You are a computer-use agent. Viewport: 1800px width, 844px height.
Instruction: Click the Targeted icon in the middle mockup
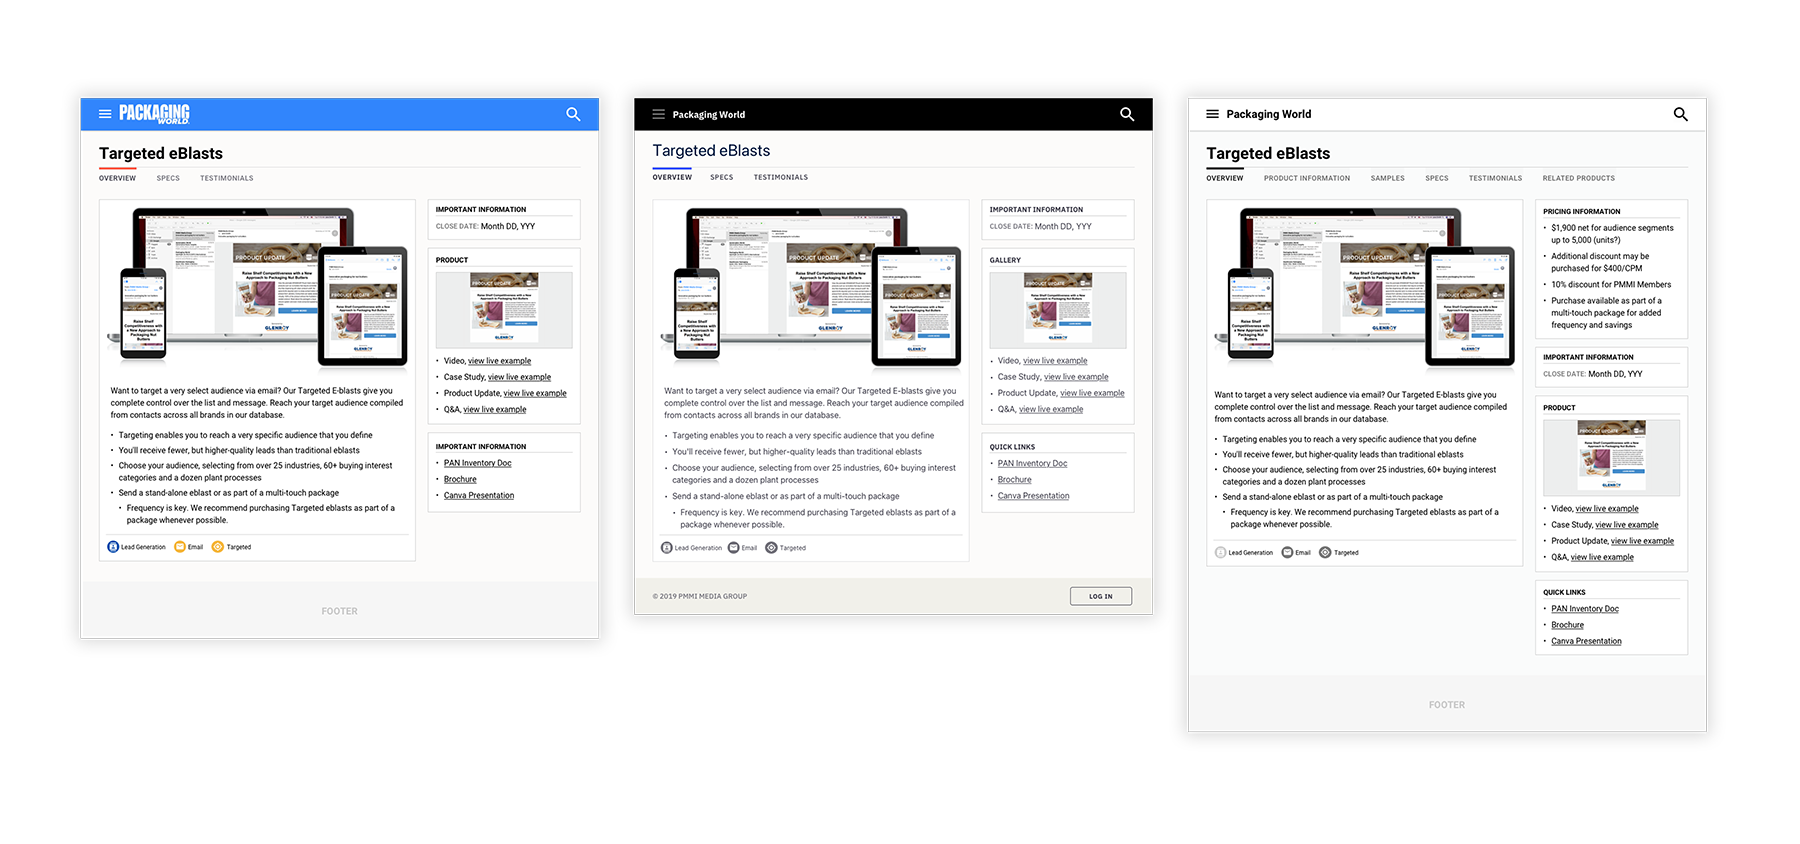point(771,548)
